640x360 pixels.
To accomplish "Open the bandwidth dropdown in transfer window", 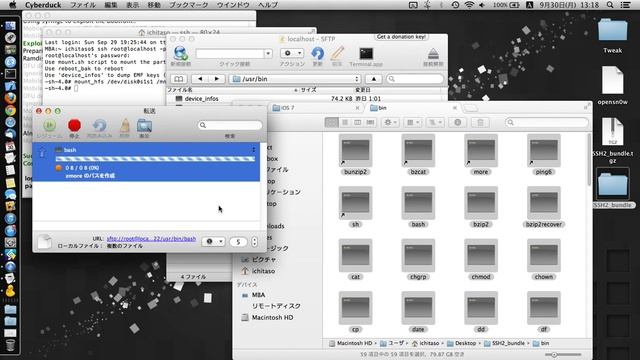I will 213,242.
